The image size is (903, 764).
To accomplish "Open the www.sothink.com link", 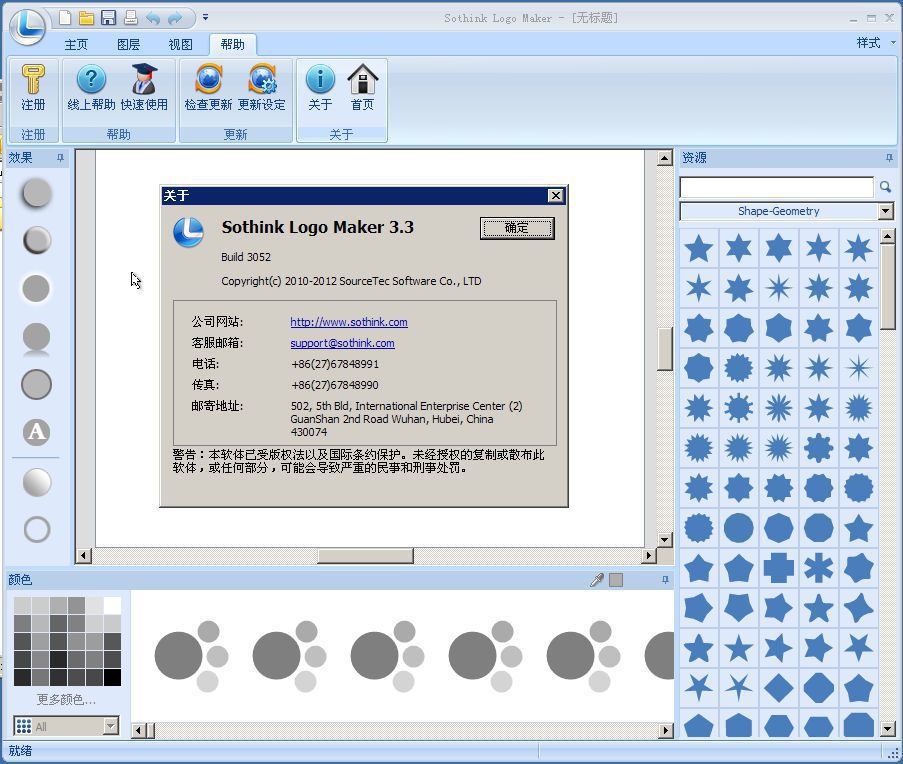I will click(x=349, y=322).
